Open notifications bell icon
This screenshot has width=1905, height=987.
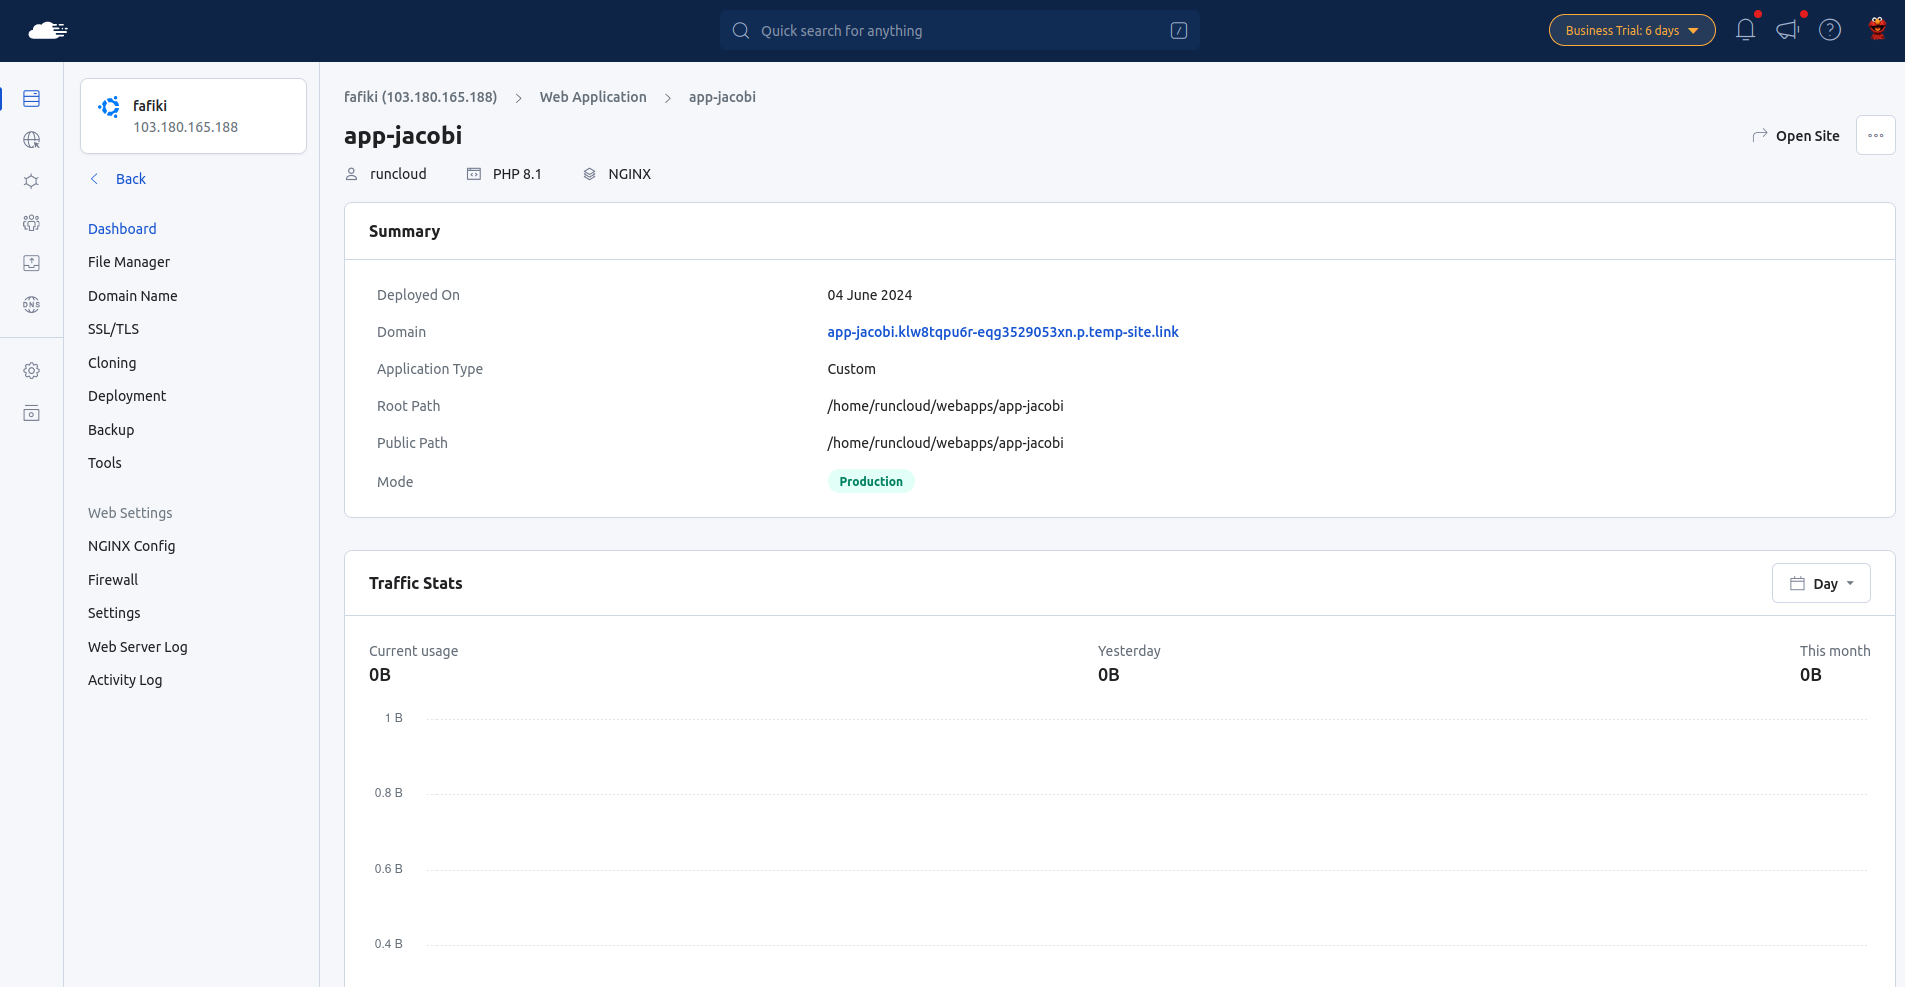click(x=1746, y=30)
